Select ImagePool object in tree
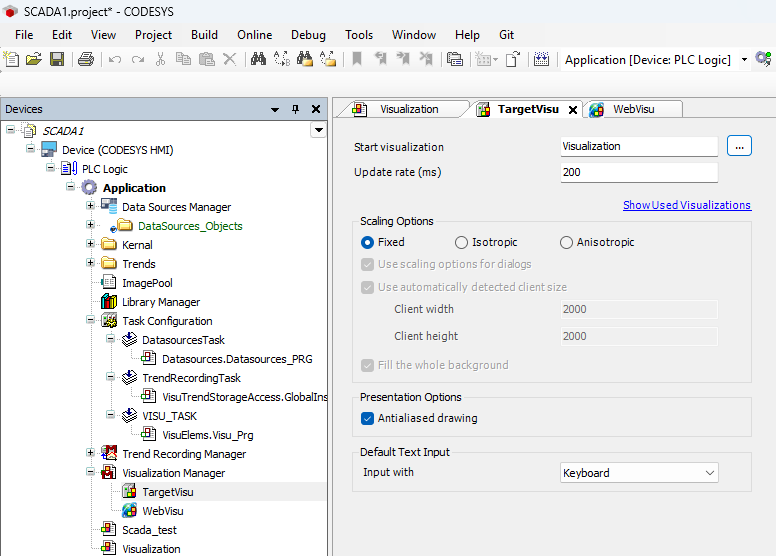This screenshot has height=556, width=776. [147, 283]
